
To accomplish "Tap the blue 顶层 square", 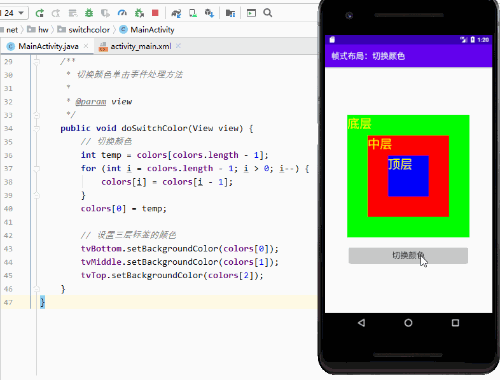I will pyautogui.click(x=408, y=176).
